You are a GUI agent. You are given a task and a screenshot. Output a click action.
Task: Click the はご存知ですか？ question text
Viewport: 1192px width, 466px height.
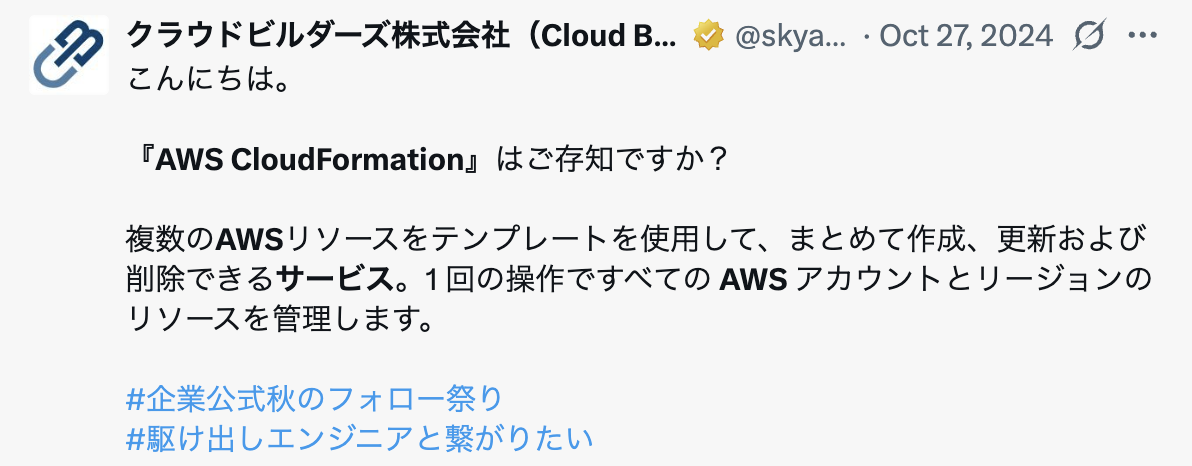point(610,160)
